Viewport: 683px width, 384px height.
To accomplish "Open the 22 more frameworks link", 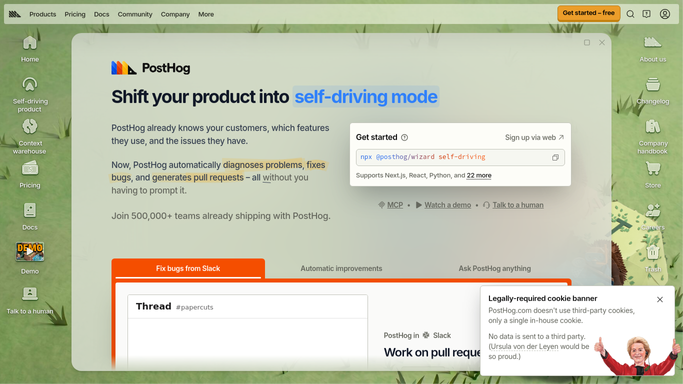I will point(479,175).
